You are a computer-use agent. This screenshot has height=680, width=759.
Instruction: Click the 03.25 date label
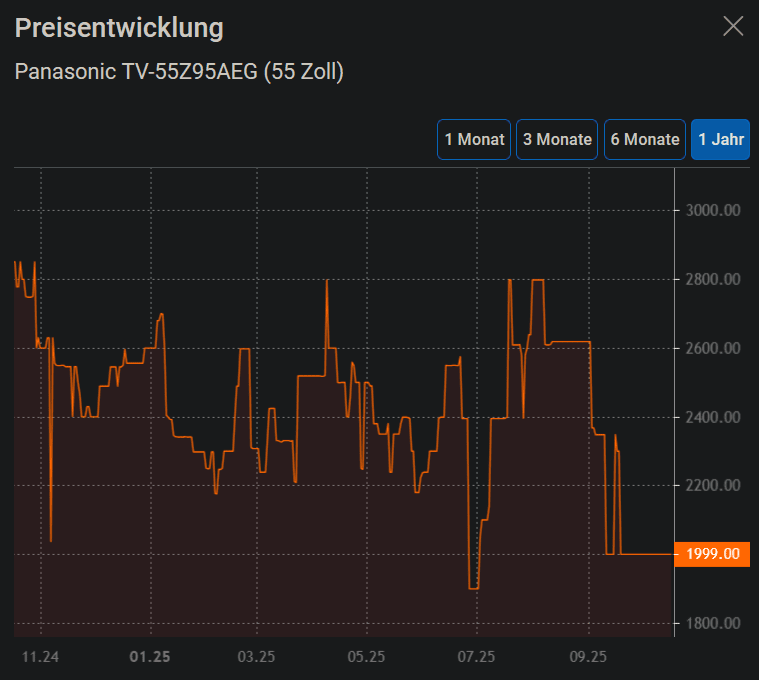(256, 657)
